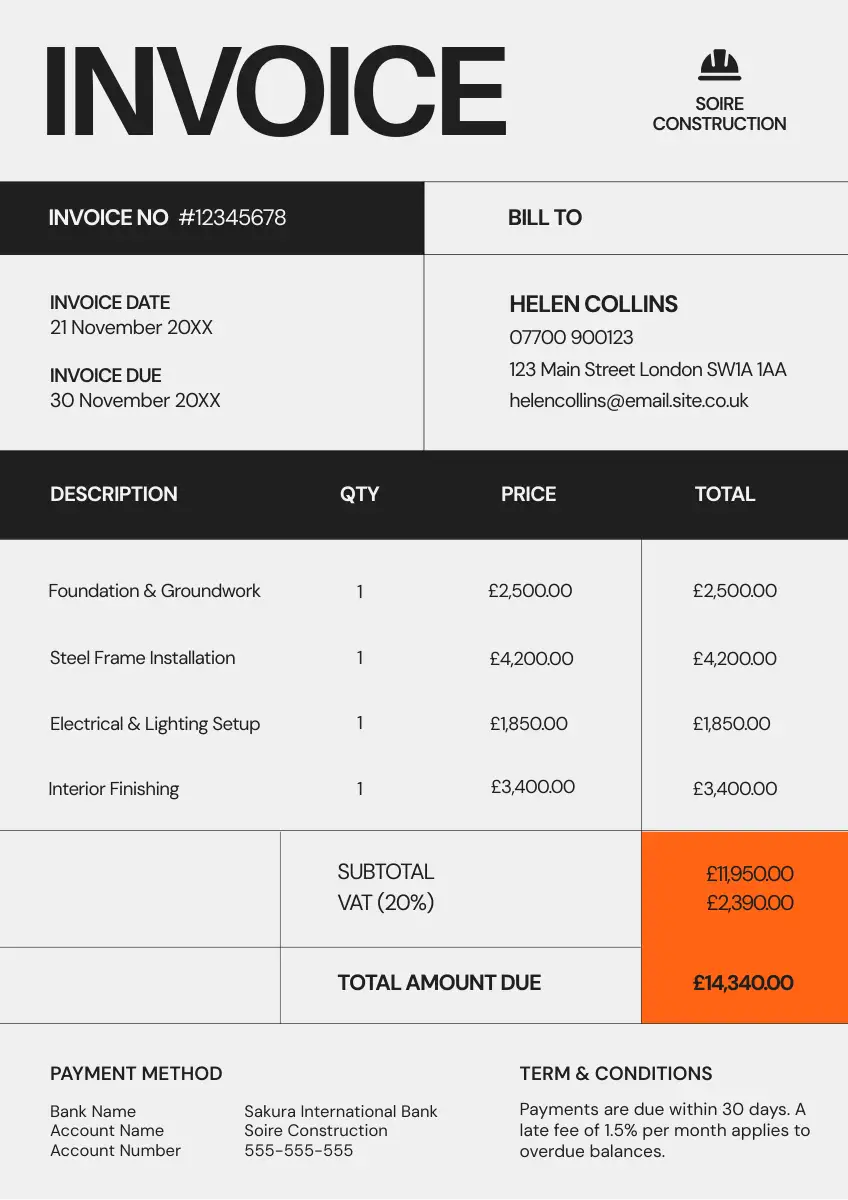Click the address 123 Main Street London
The height and width of the screenshot is (1200, 848).
pos(647,370)
